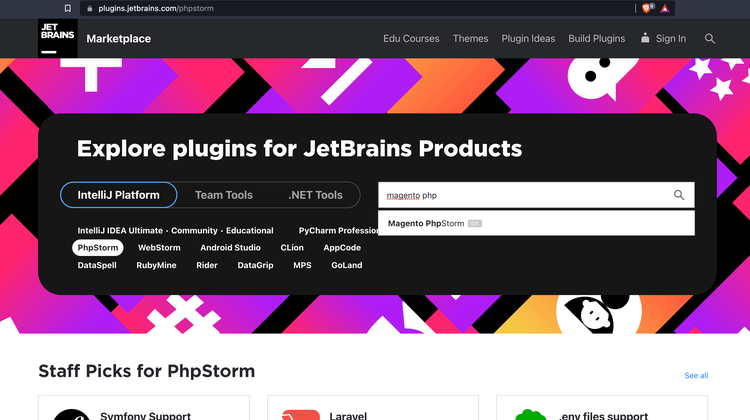Open Themes in the header

[470, 39]
